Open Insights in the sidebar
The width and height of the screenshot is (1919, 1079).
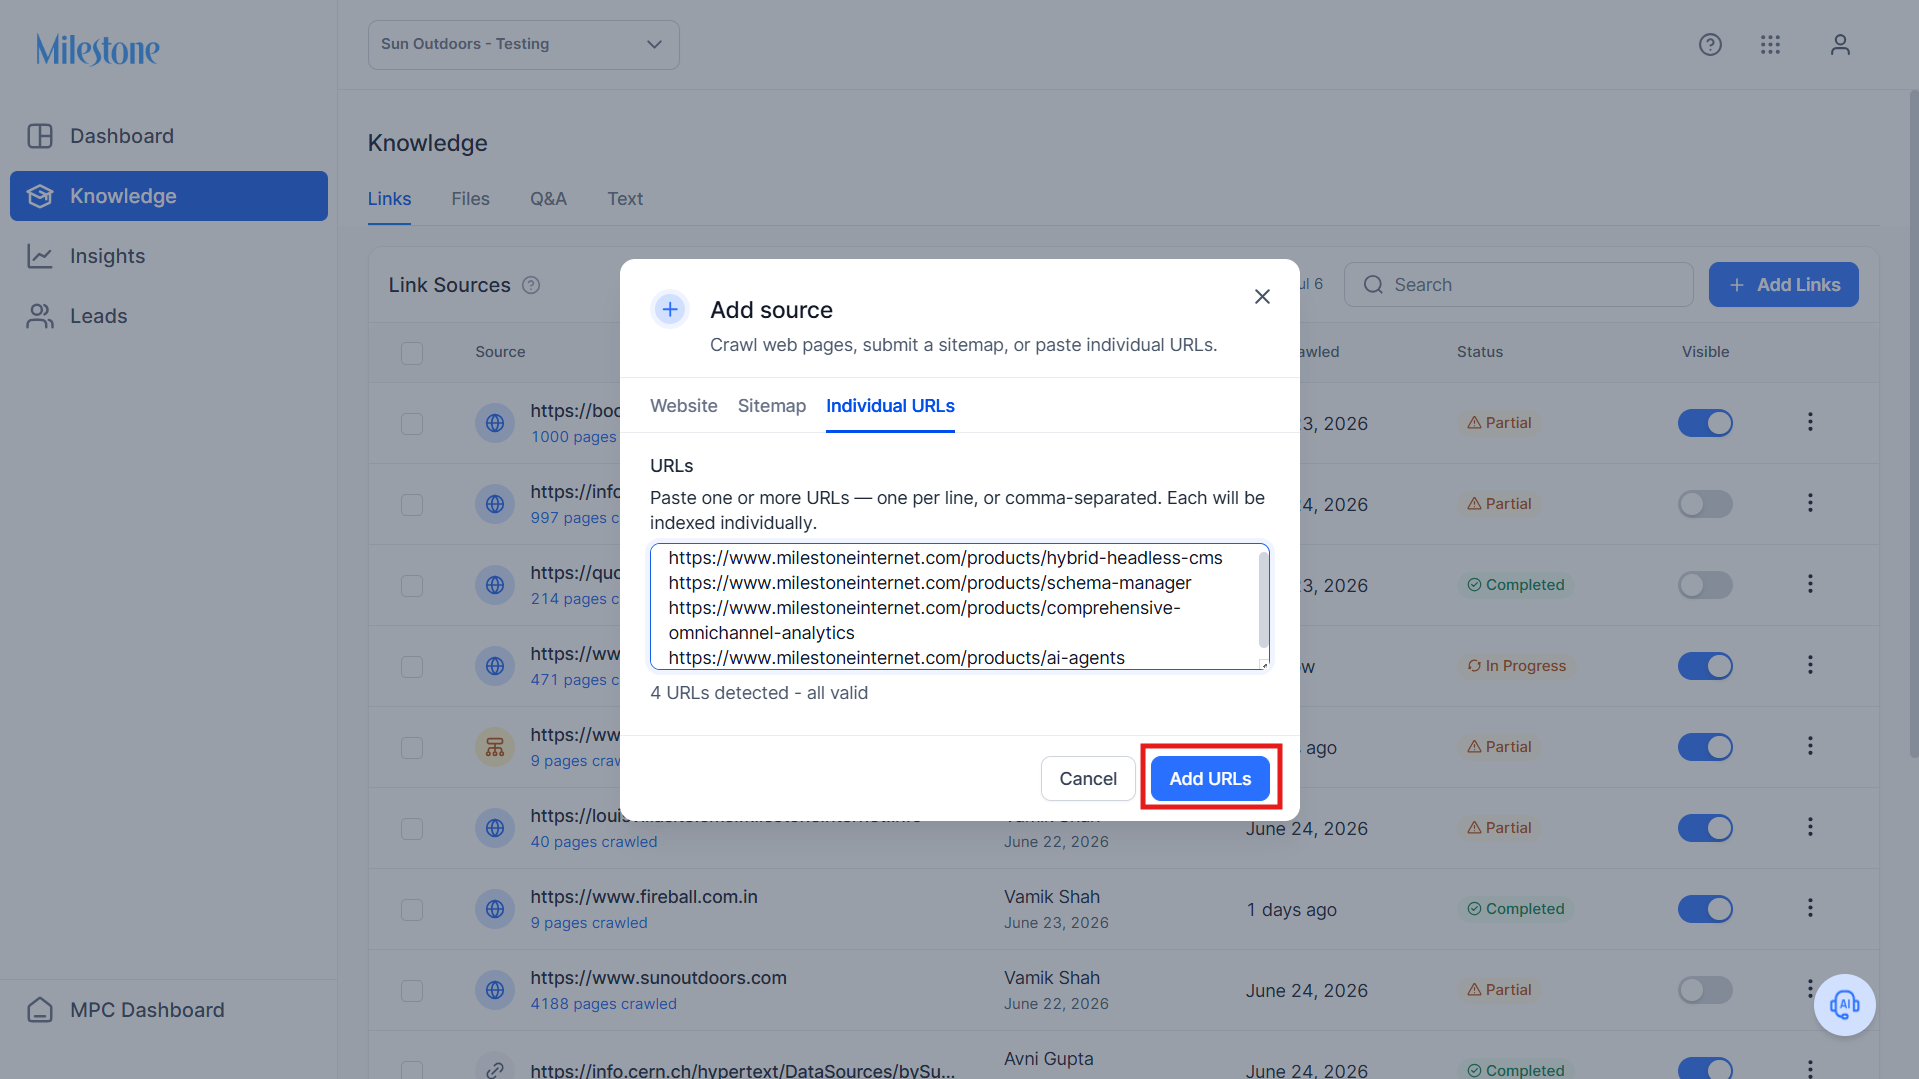click(x=169, y=256)
